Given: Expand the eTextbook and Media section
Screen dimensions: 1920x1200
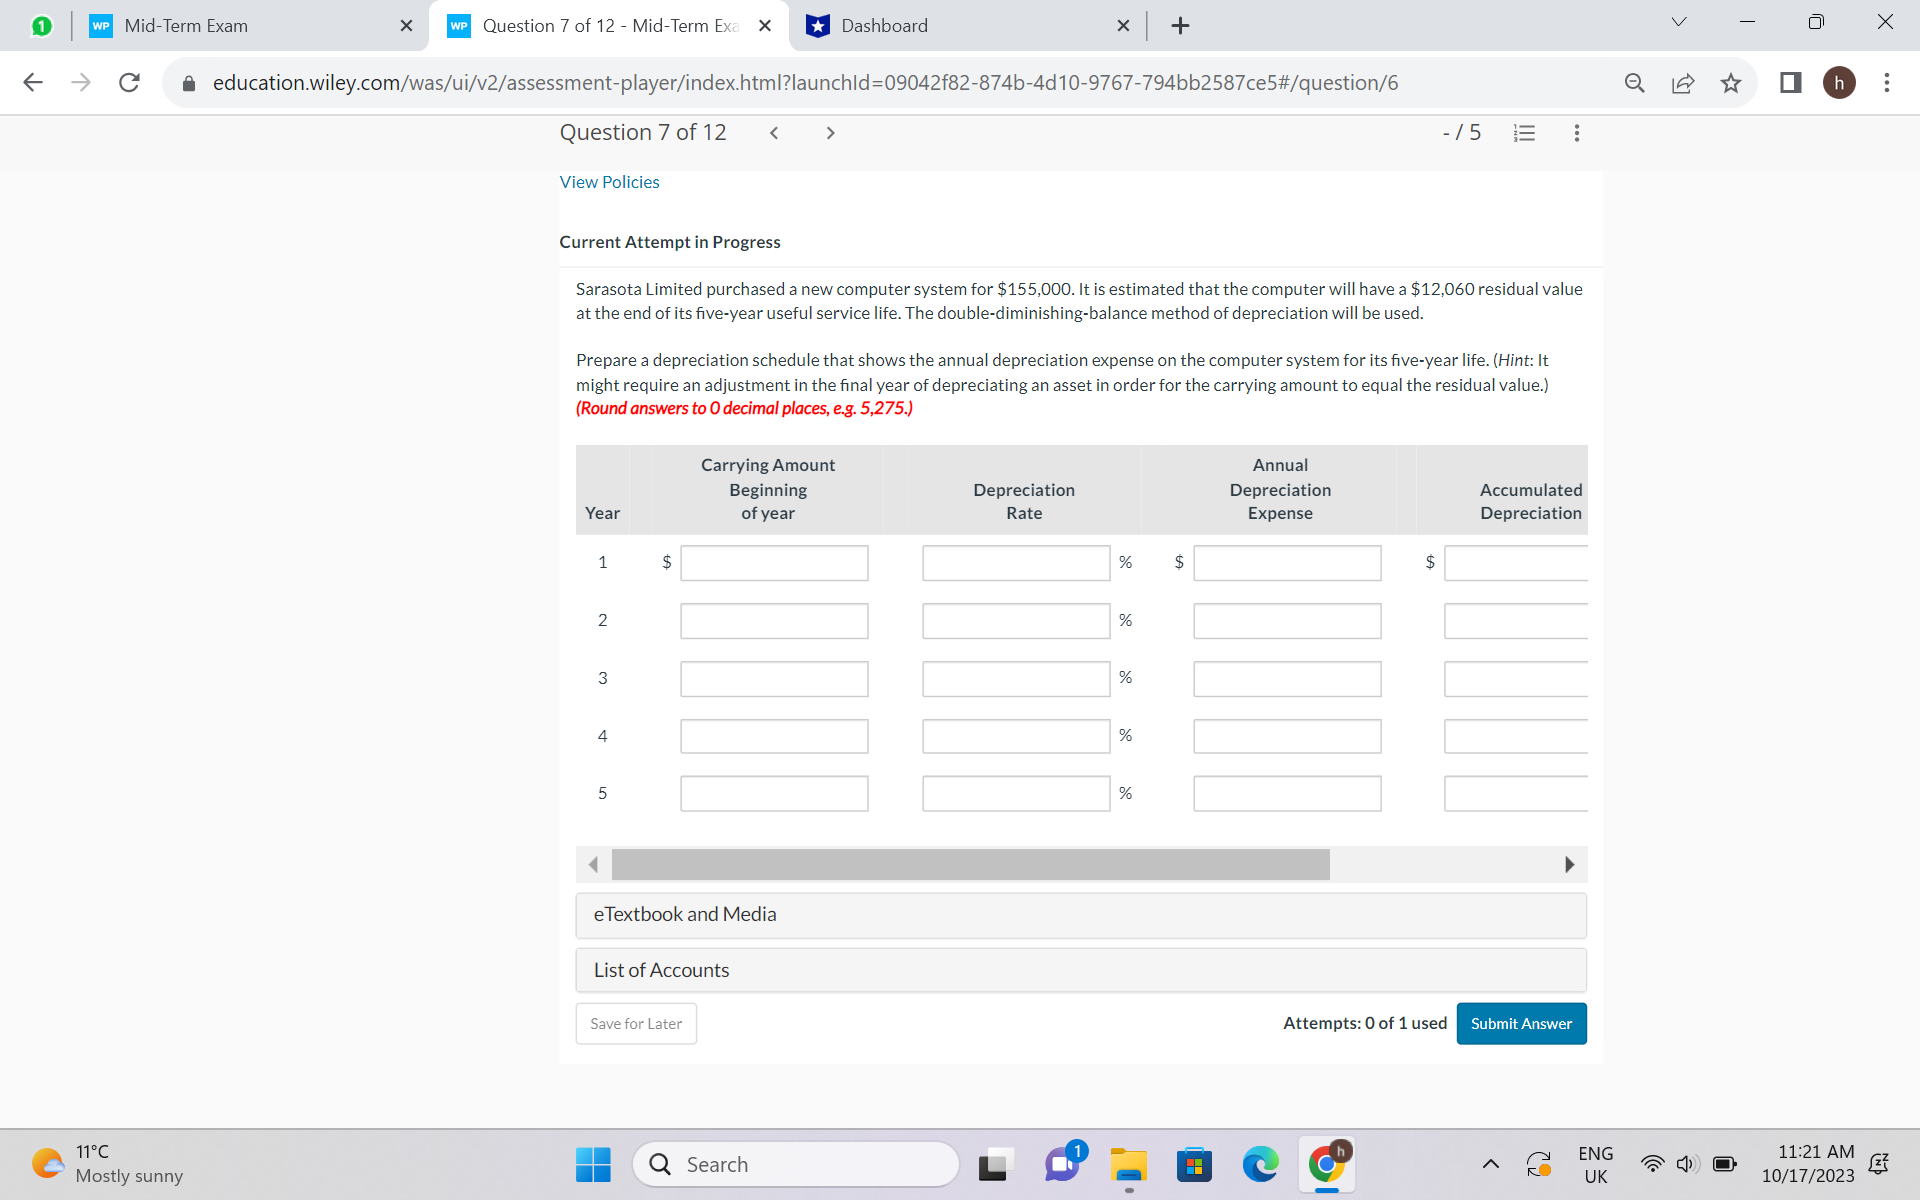Looking at the screenshot, I should 685,914.
